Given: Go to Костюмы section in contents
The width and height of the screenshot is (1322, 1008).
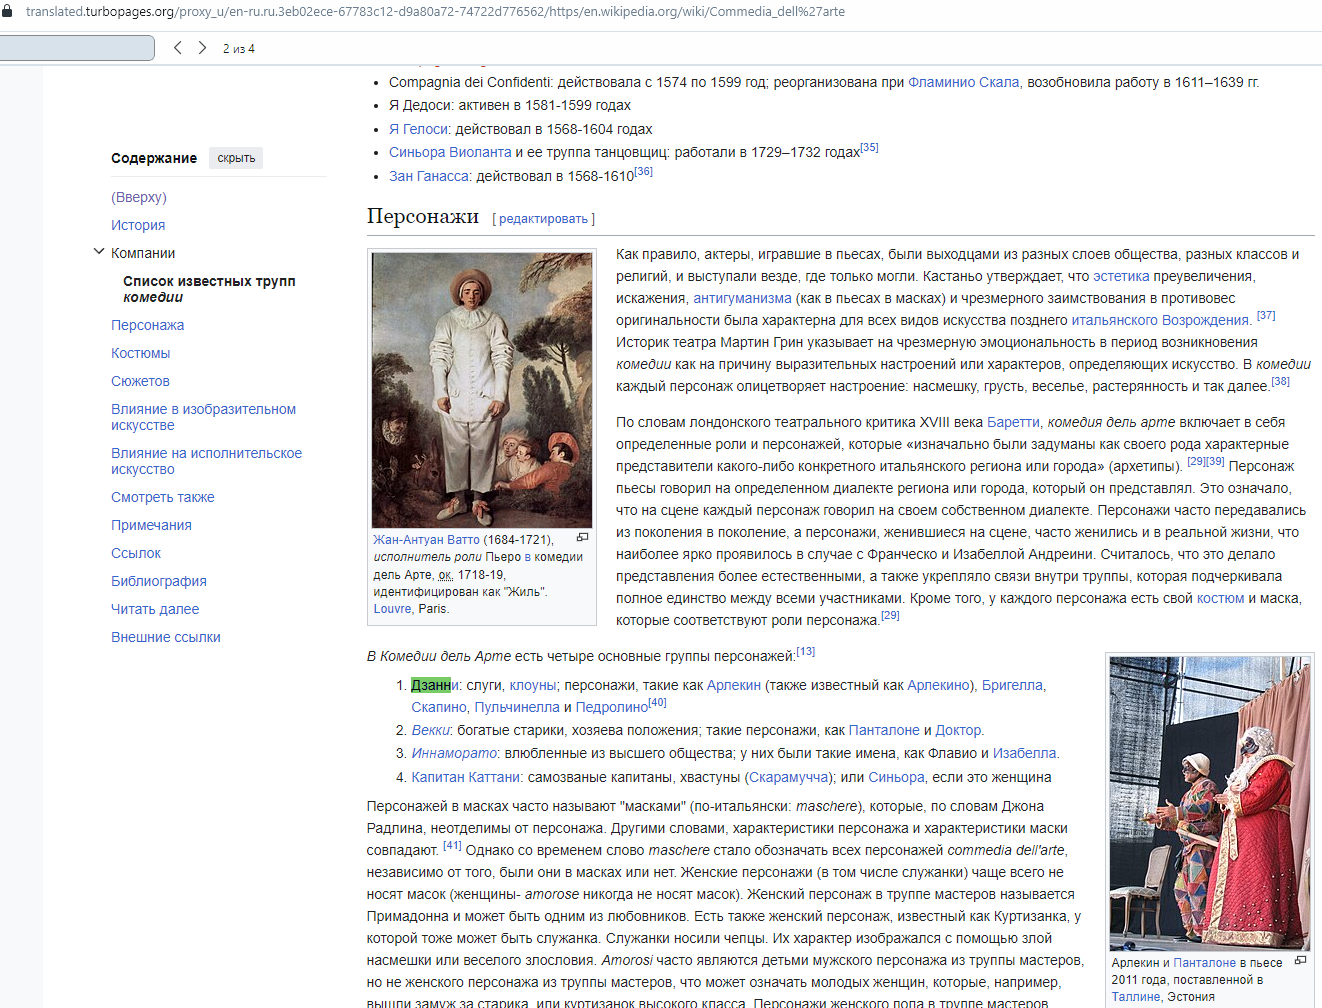Looking at the screenshot, I should [141, 353].
